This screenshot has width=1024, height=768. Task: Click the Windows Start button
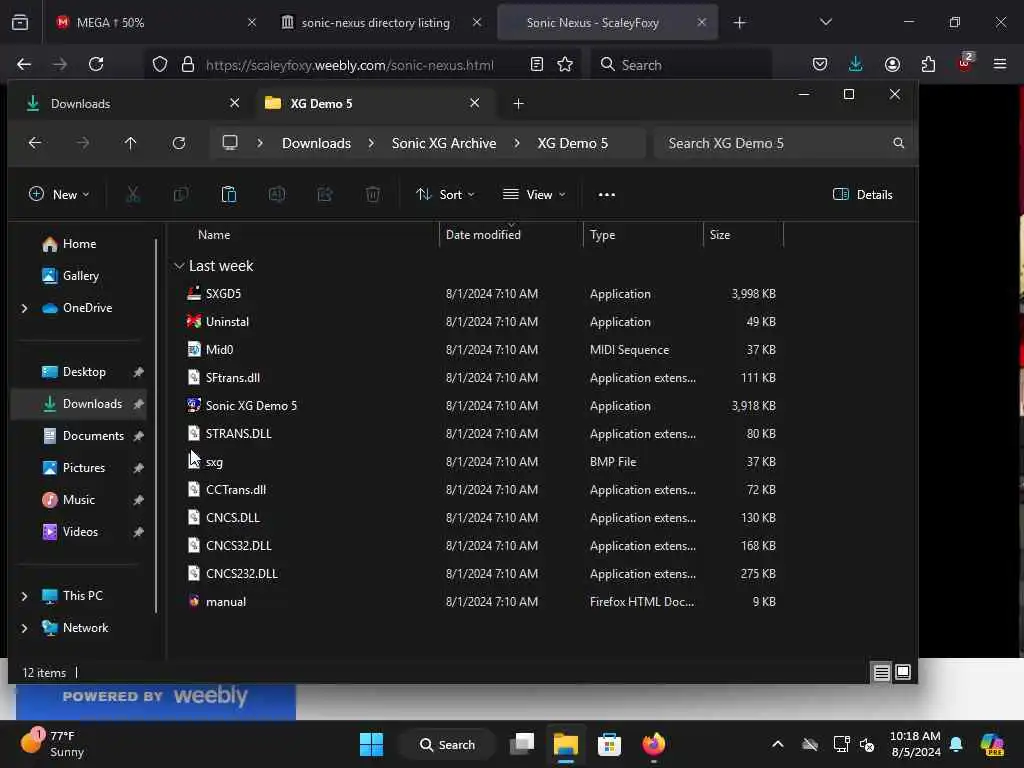[372, 744]
